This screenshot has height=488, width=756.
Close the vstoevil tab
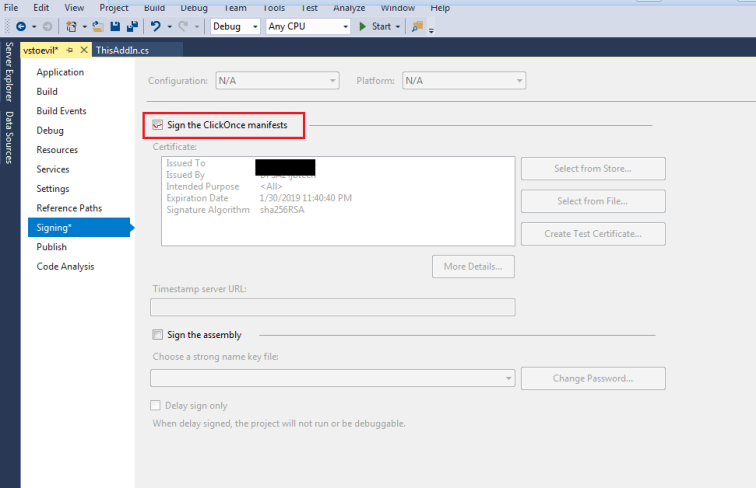click(x=84, y=50)
